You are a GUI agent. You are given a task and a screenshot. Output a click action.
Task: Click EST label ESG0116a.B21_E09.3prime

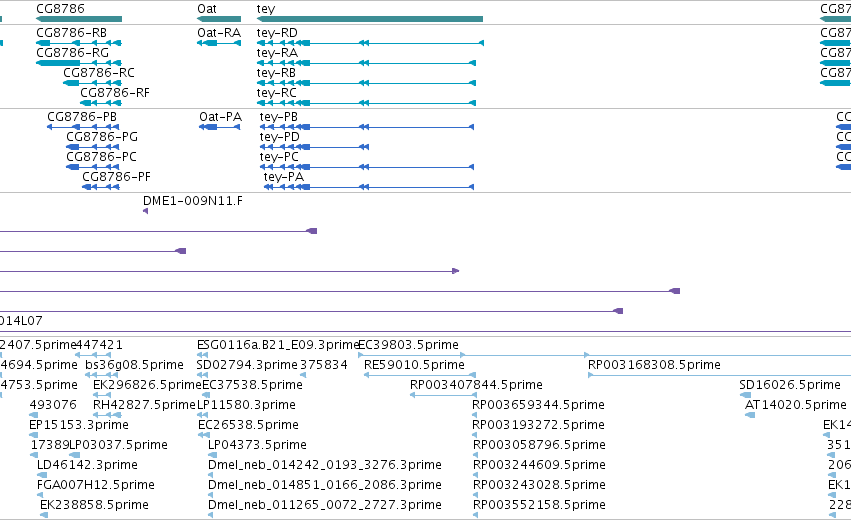[x=278, y=345]
